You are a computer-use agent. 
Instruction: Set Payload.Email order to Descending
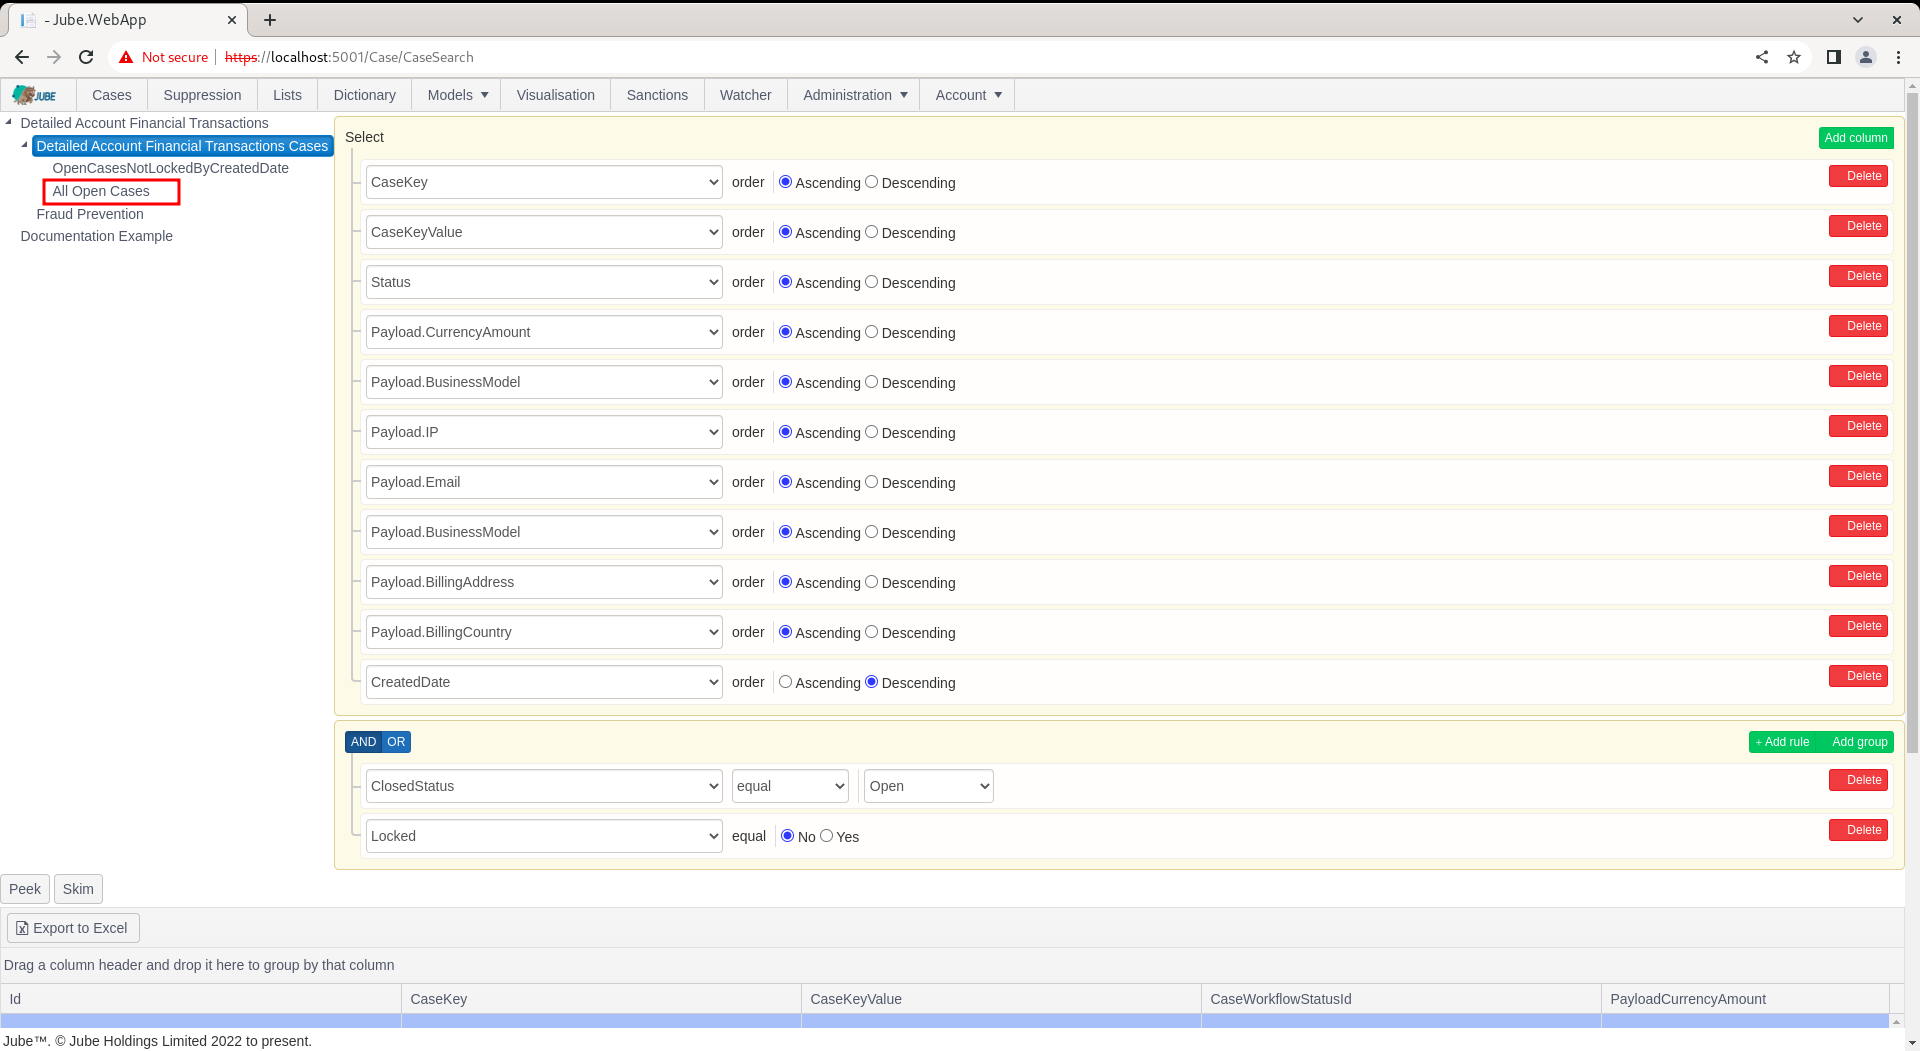(872, 482)
